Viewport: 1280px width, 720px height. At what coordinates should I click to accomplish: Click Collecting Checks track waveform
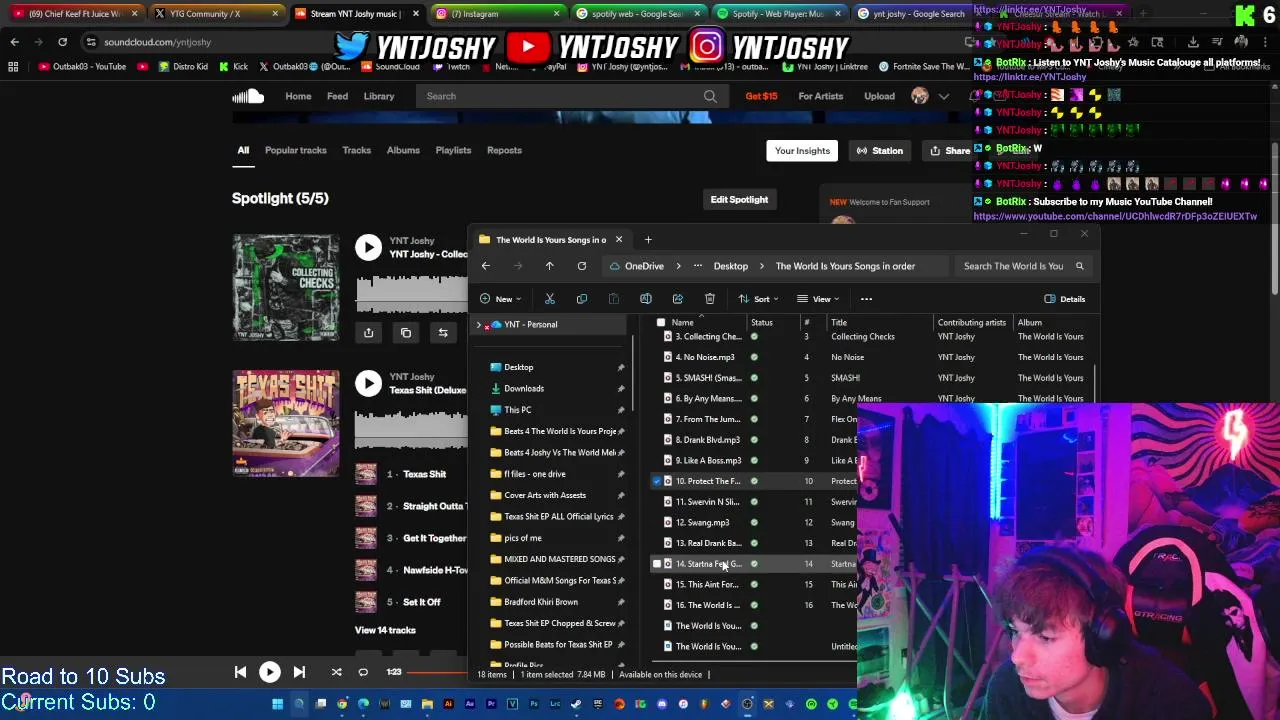[x=411, y=293]
